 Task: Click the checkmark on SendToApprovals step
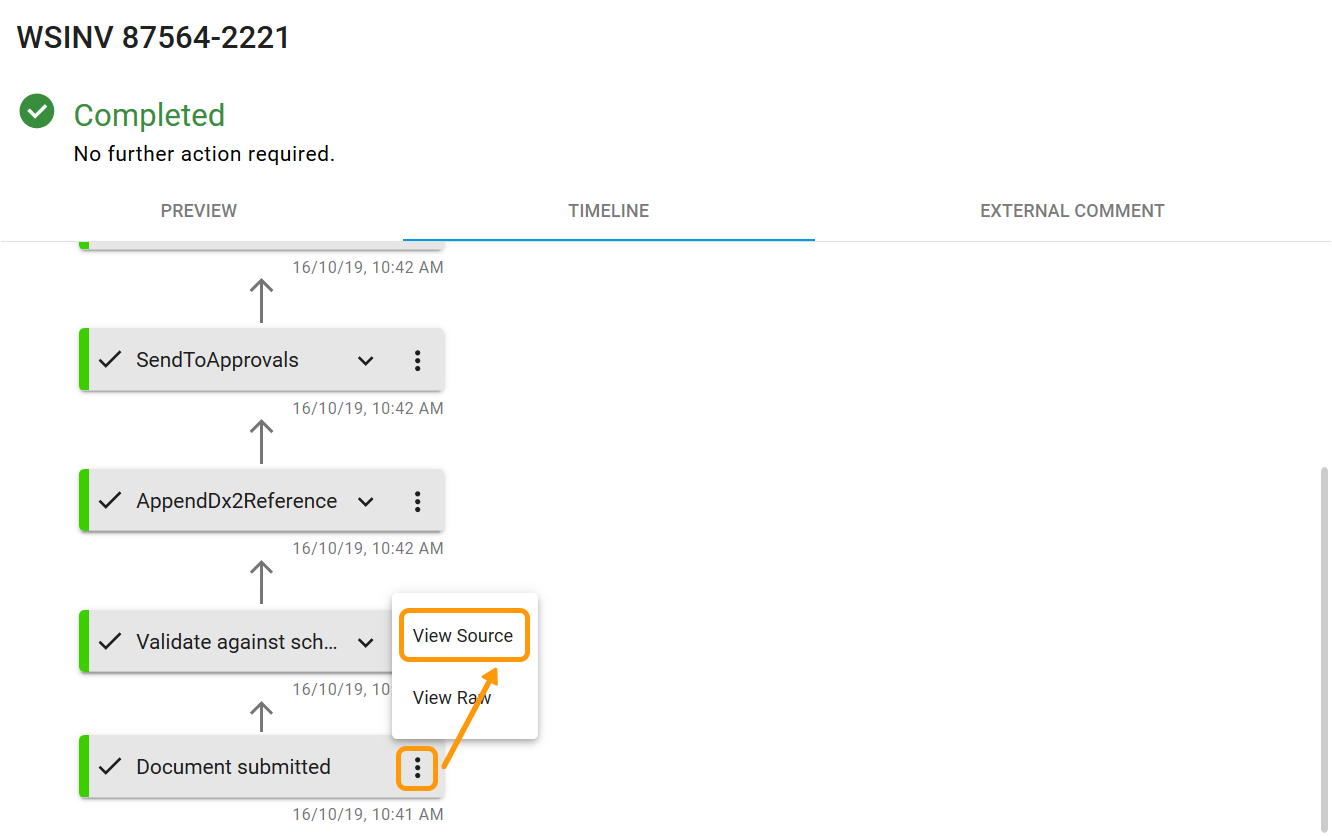pos(110,360)
